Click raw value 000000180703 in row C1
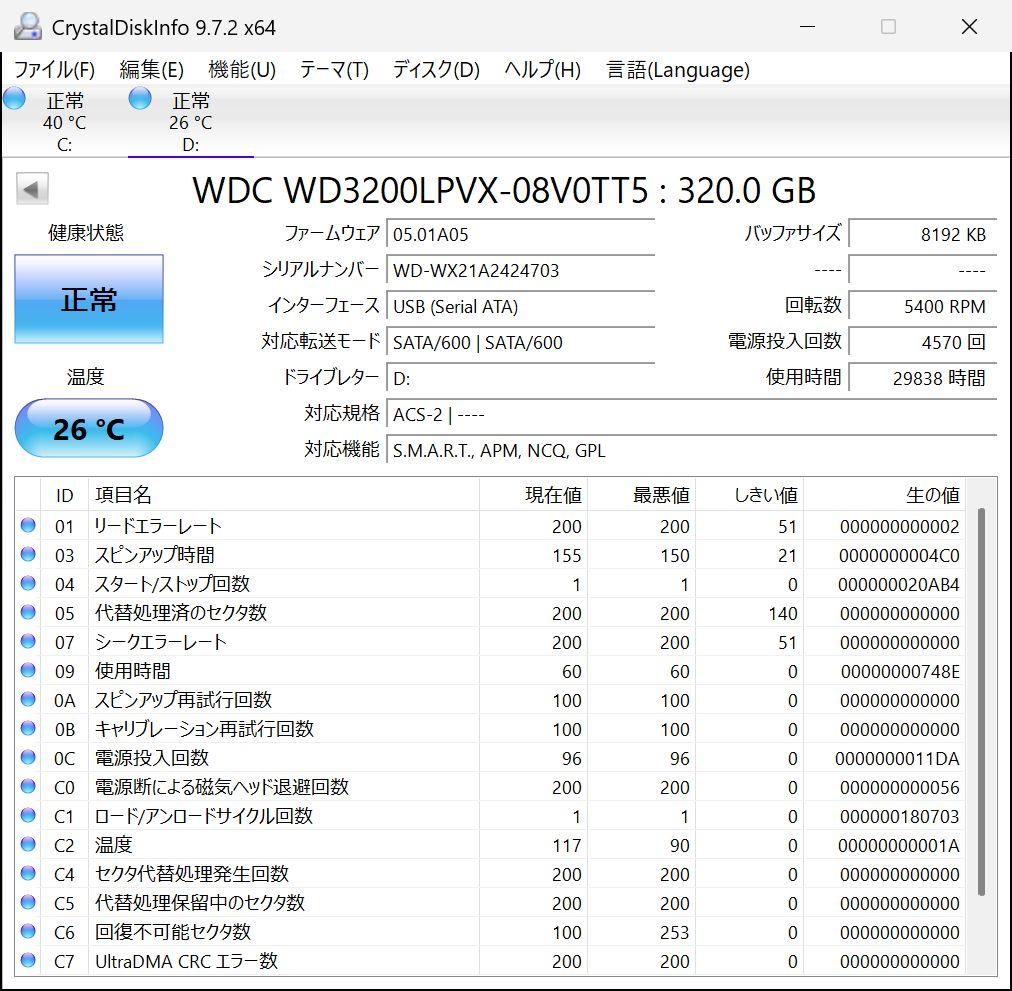Viewport: 1012px width, 991px height. pyautogui.click(x=899, y=817)
